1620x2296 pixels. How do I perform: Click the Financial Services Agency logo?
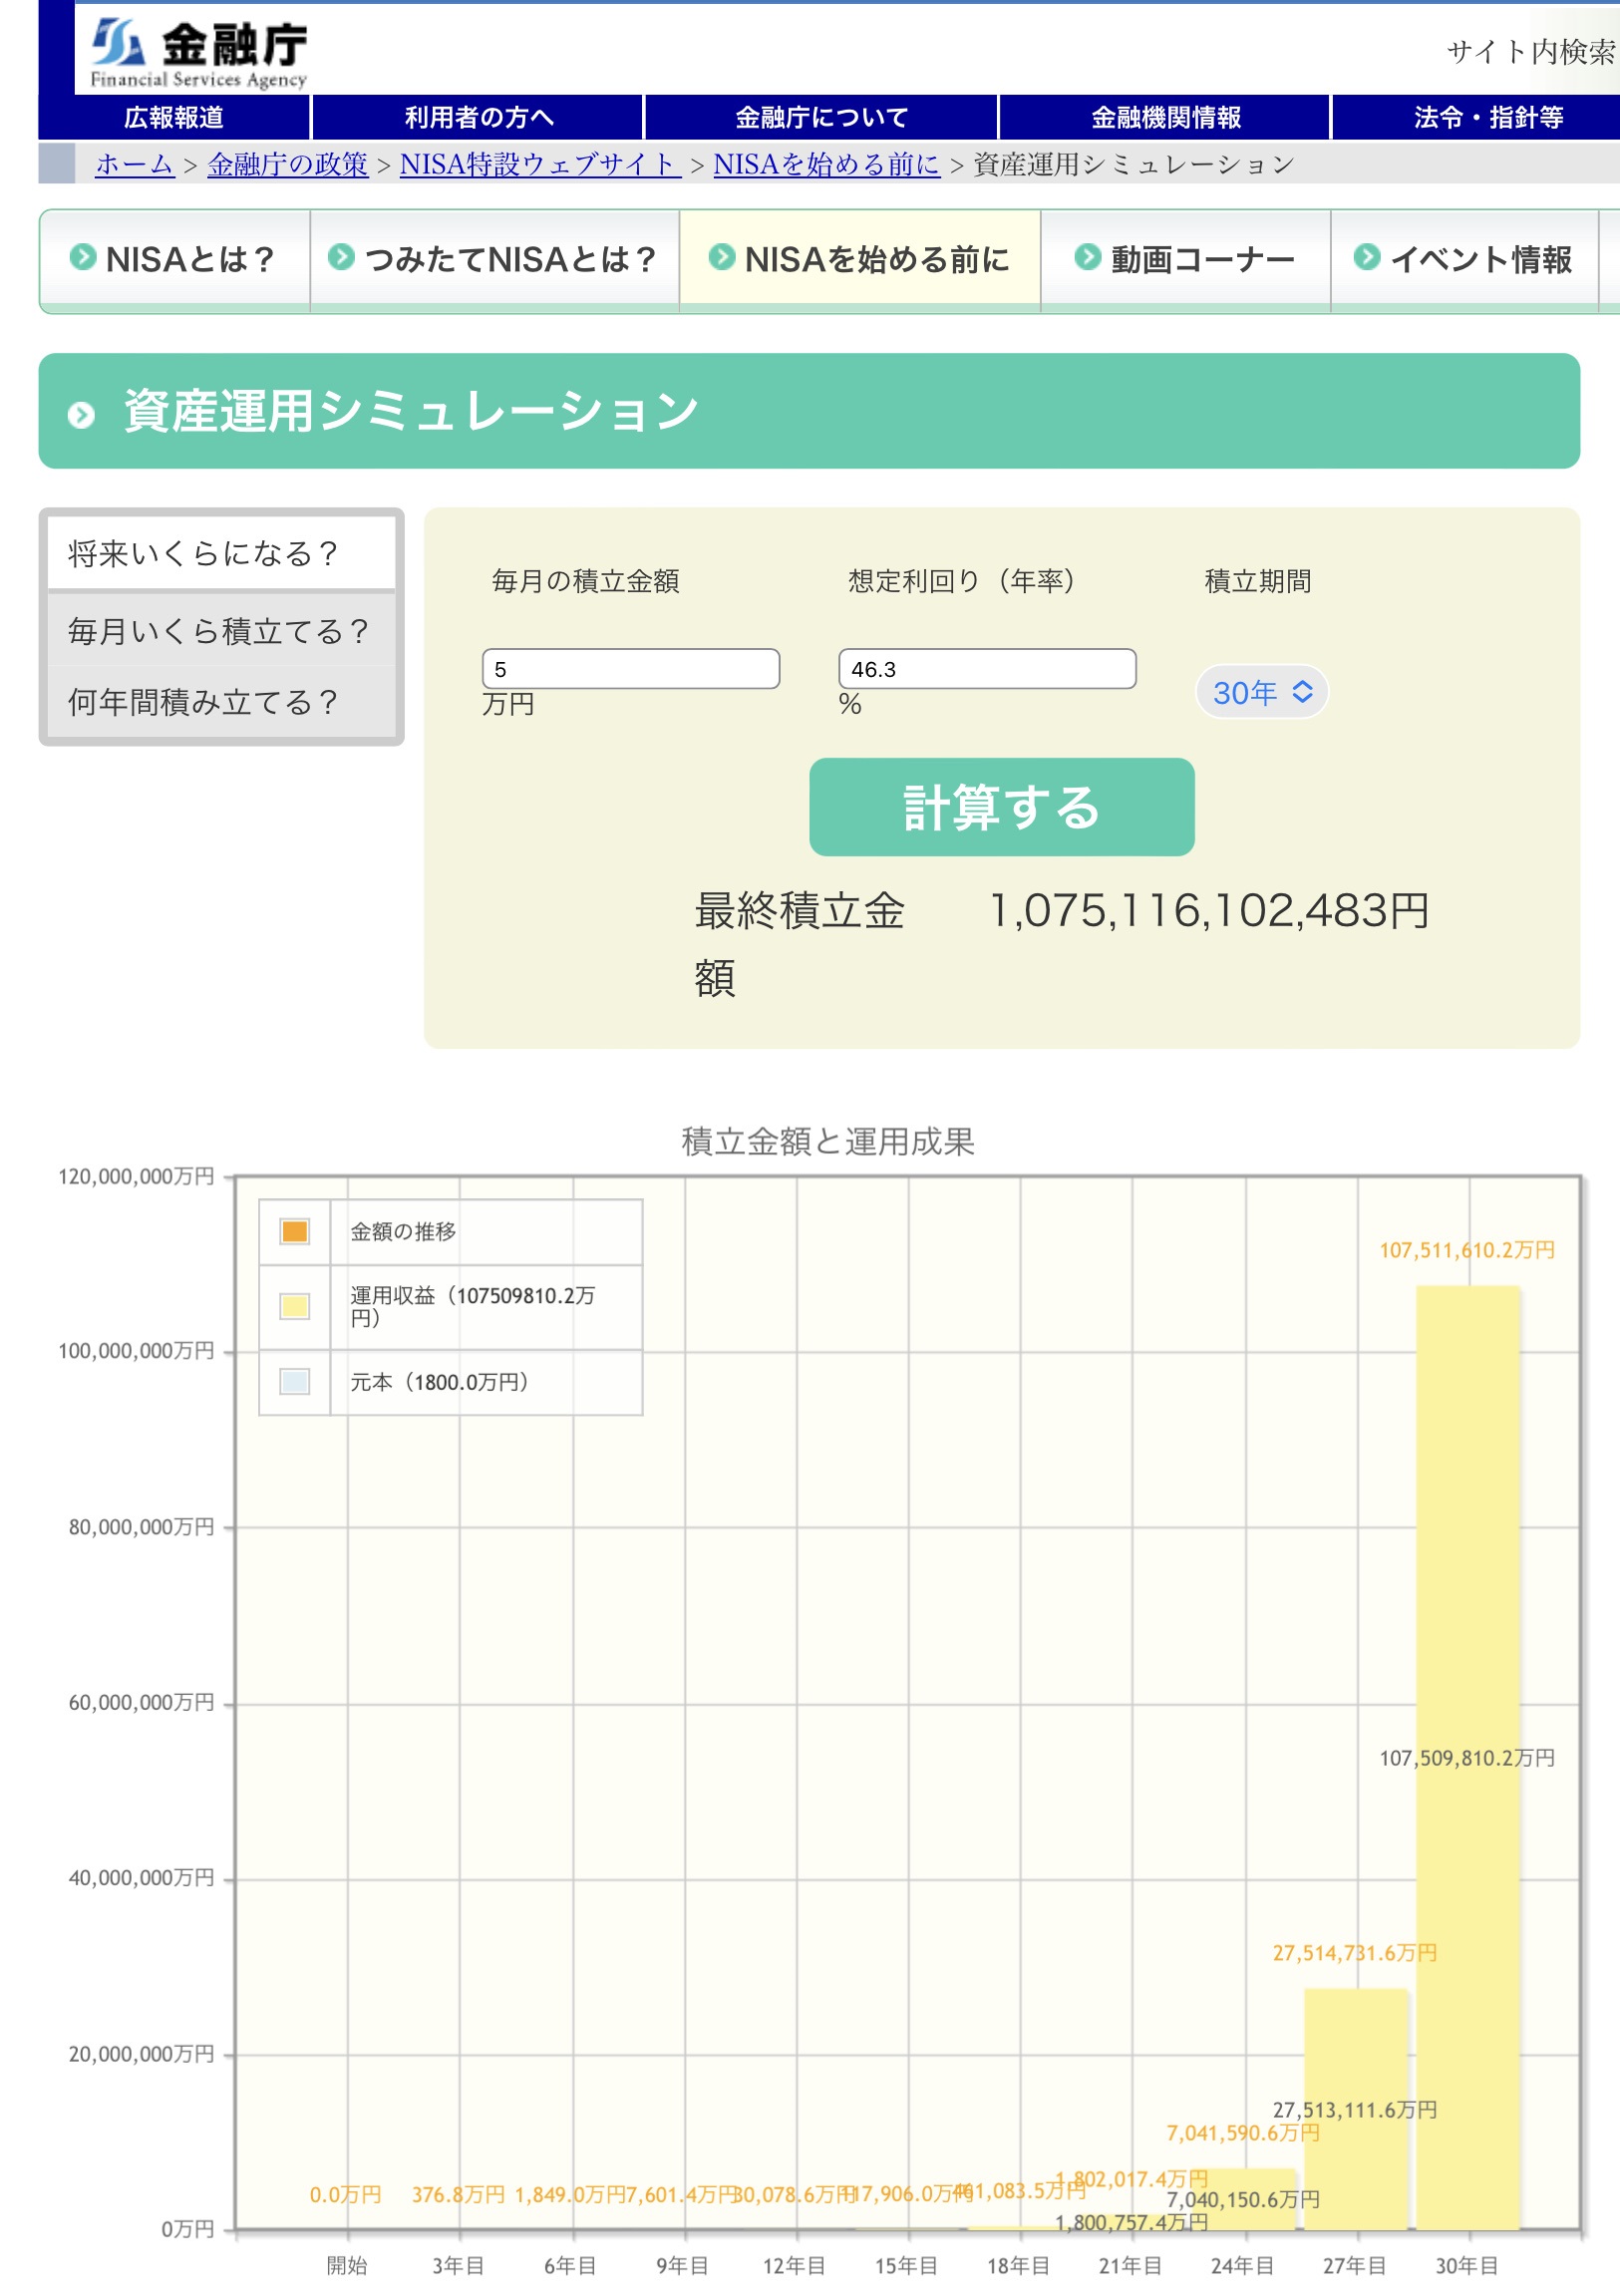click(x=198, y=52)
